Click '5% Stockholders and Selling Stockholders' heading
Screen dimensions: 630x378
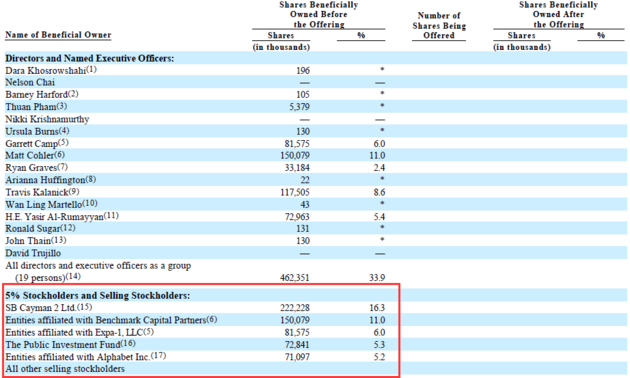(x=98, y=296)
